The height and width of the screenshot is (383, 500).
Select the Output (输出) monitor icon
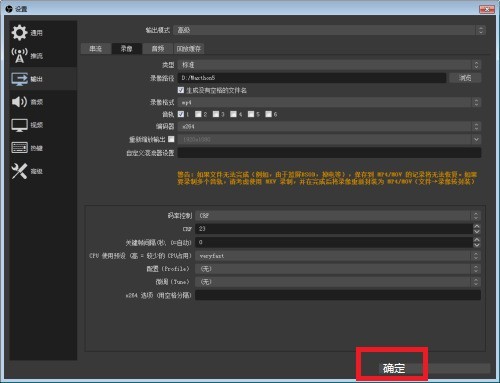pos(19,79)
